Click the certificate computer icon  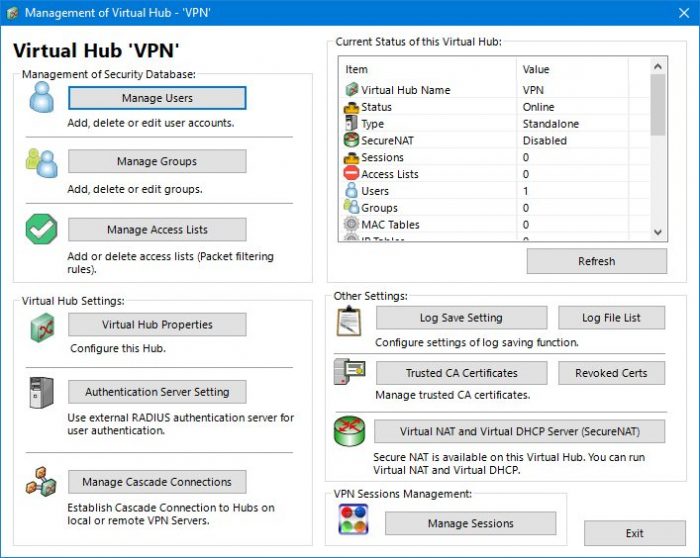[x=350, y=371]
